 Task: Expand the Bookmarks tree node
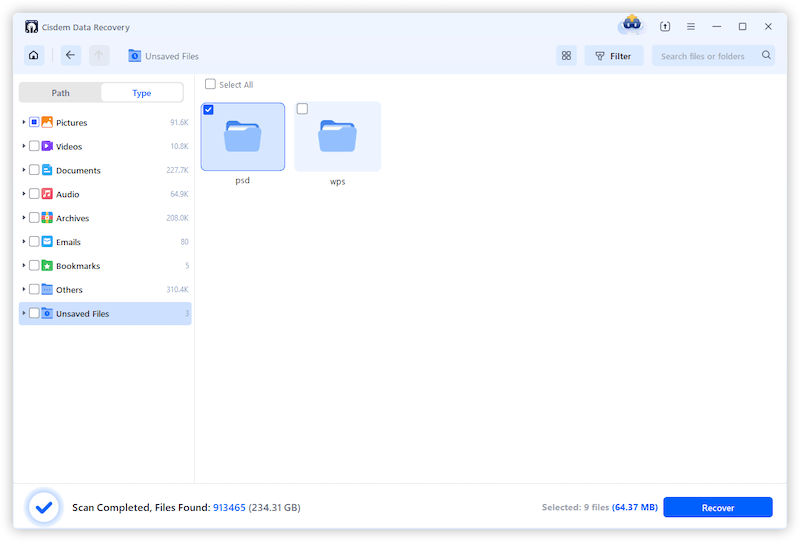(23, 265)
